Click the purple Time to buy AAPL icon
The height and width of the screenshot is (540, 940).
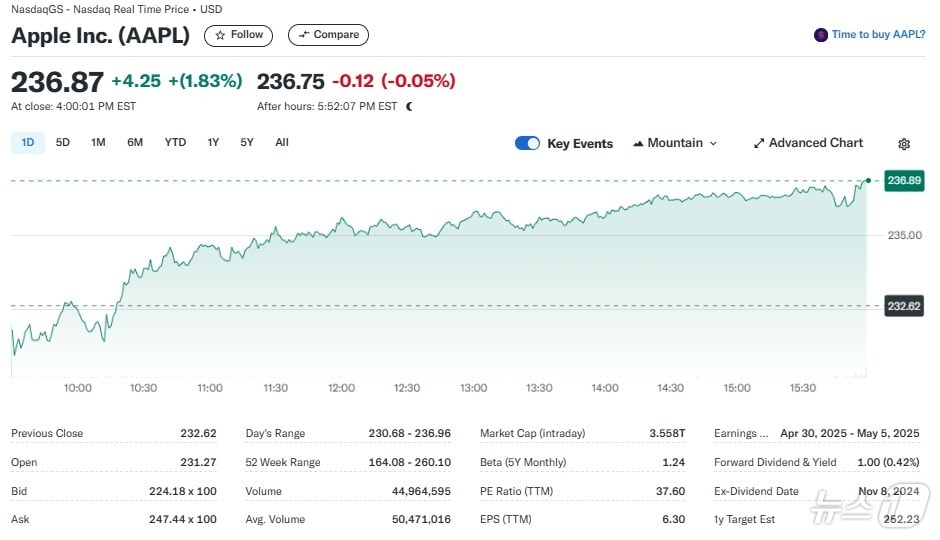(x=821, y=35)
